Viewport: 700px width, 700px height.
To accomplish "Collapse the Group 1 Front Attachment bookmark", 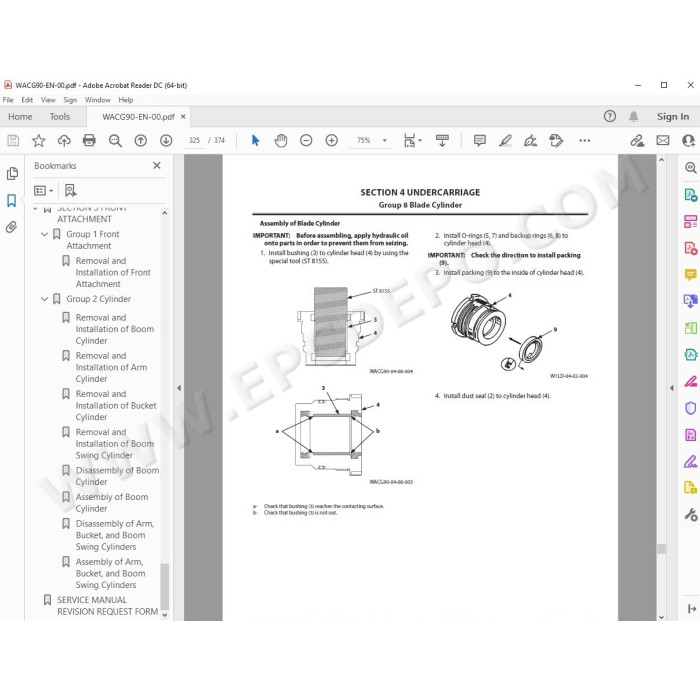I will pos(44,234).
